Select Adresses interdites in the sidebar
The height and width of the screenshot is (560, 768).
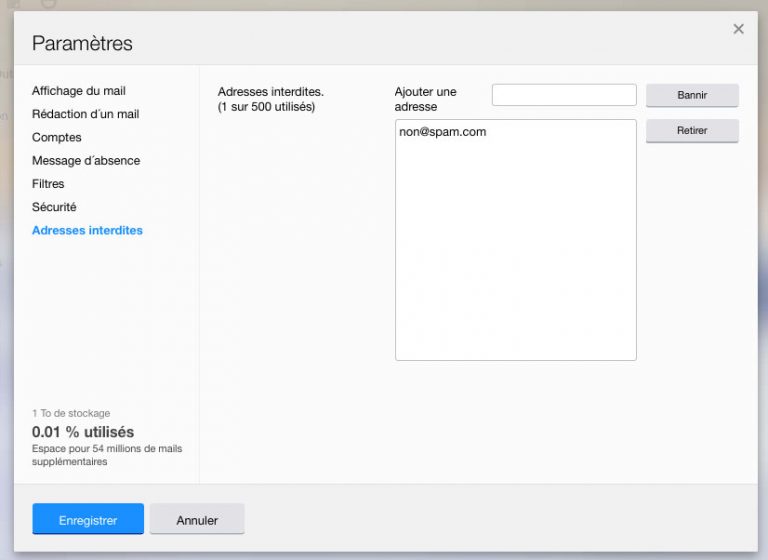[x=87, y=230]
